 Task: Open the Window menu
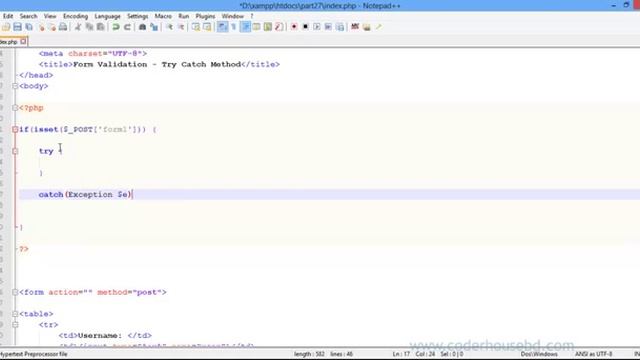point(232,16)
